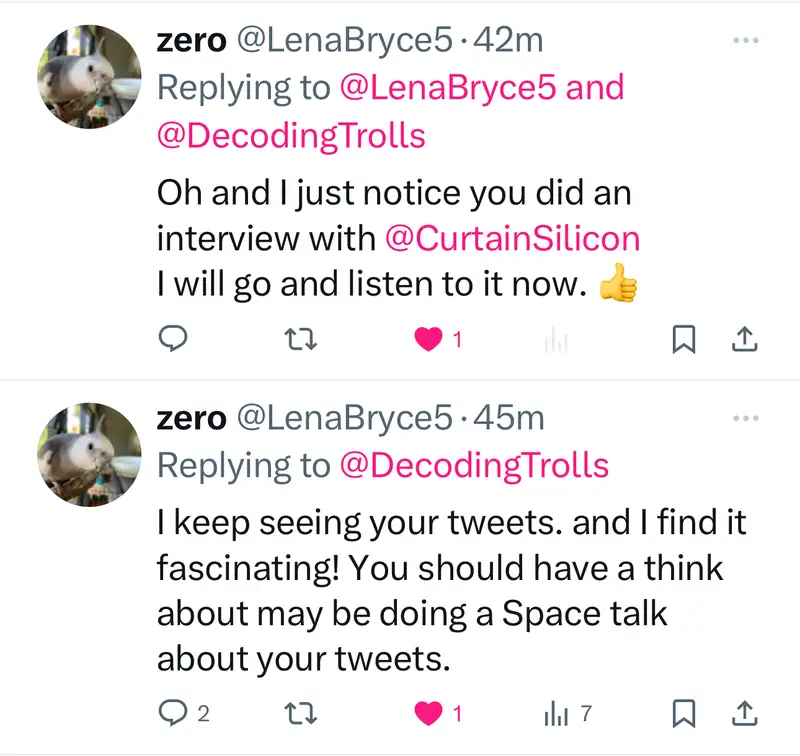Unlike the 42m interview tweet
Screen dimensions: 800x756
(x=429, y=340)
